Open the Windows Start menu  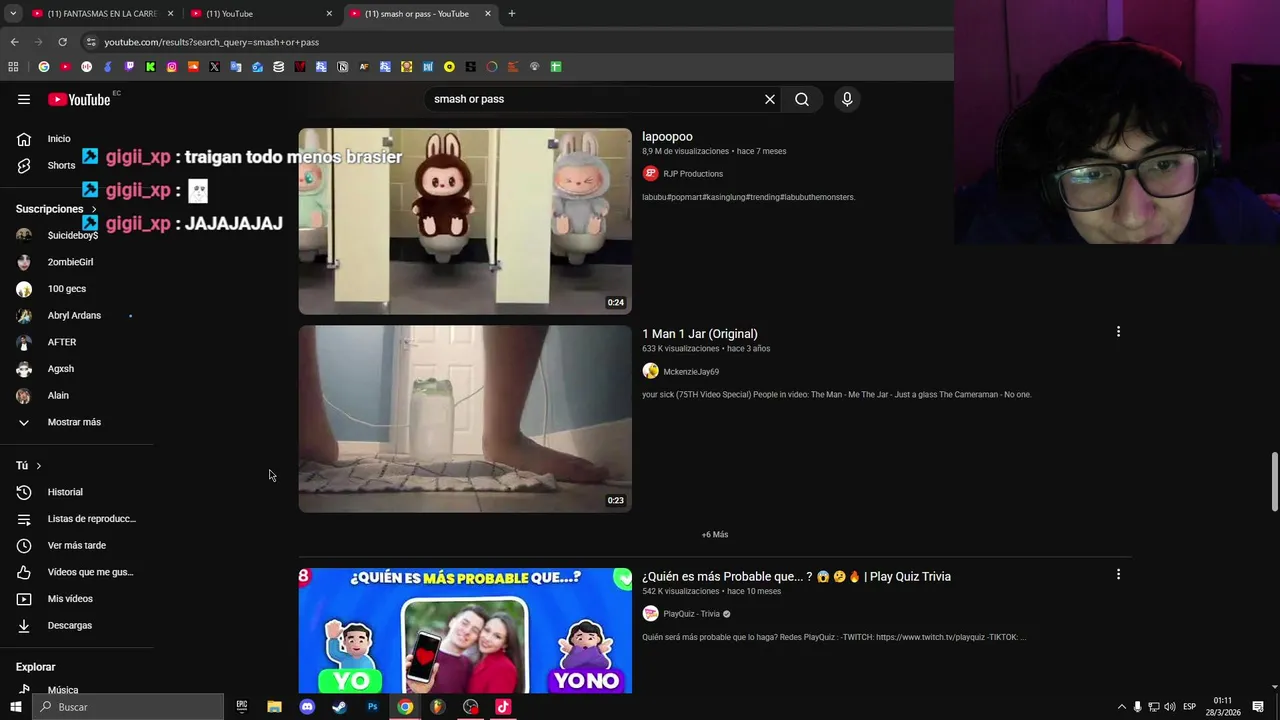pyautogui.click(x=15, y=707)
